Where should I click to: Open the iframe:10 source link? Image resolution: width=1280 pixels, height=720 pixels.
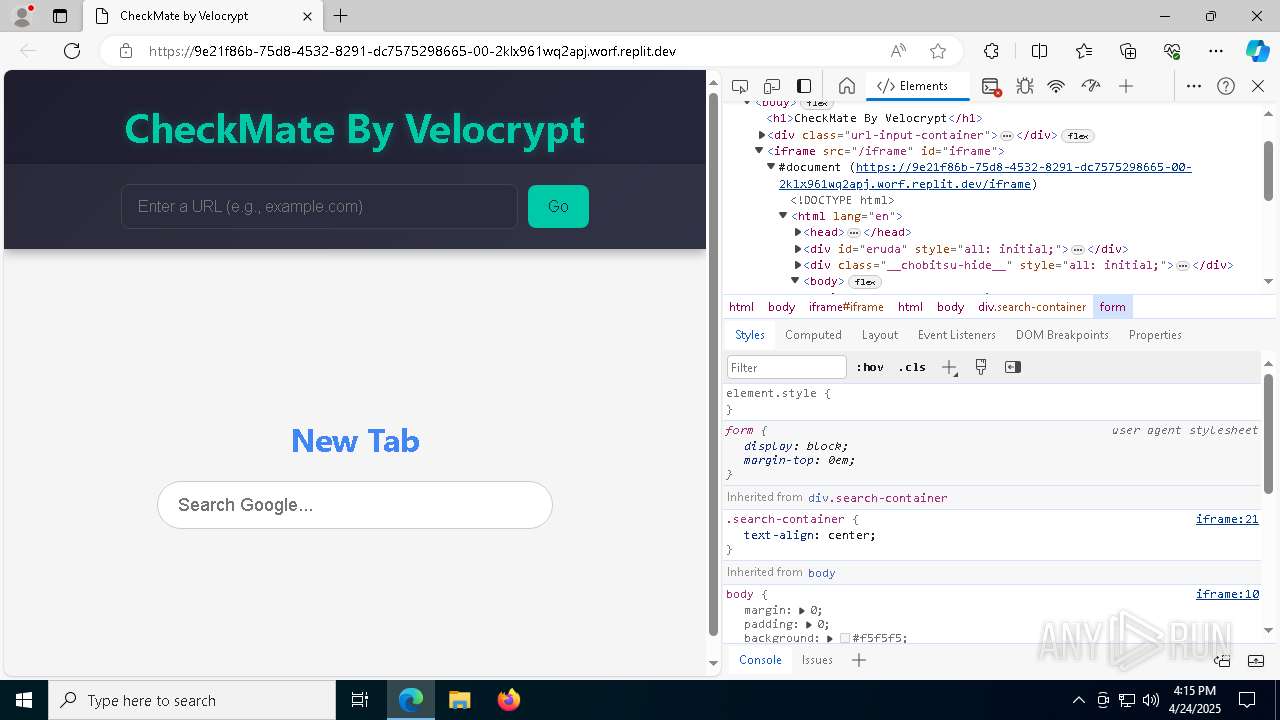[1227, 594]
